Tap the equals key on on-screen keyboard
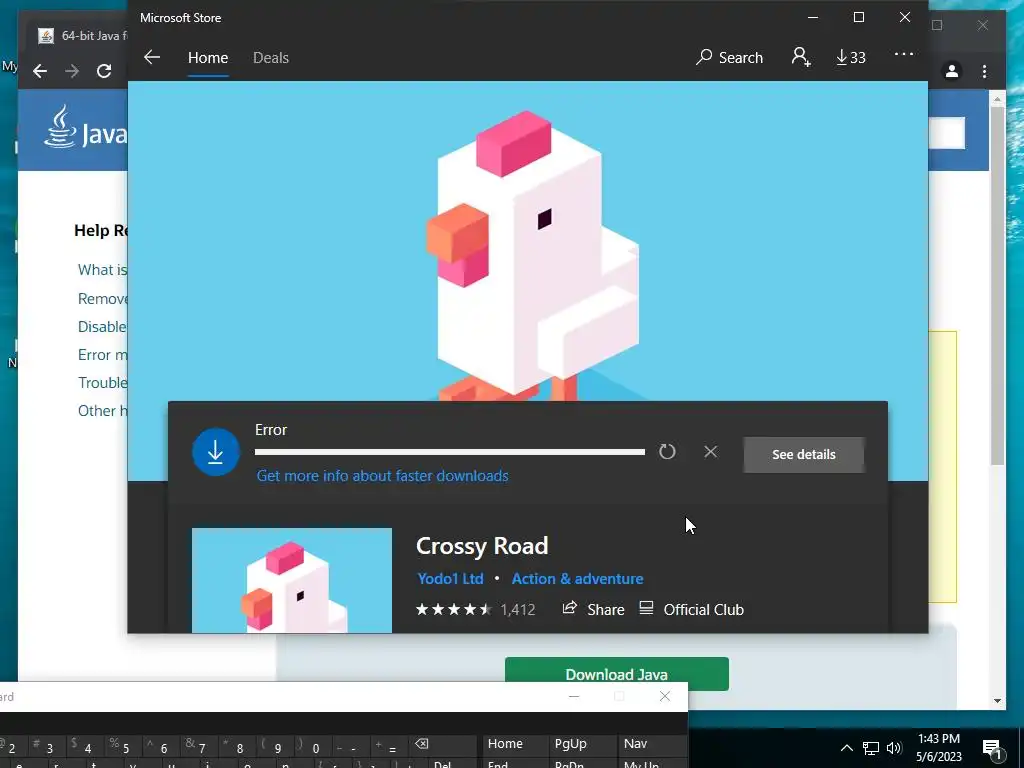Image resolution: width=1024 pixels, height=768 pixels. click(389, 746)
